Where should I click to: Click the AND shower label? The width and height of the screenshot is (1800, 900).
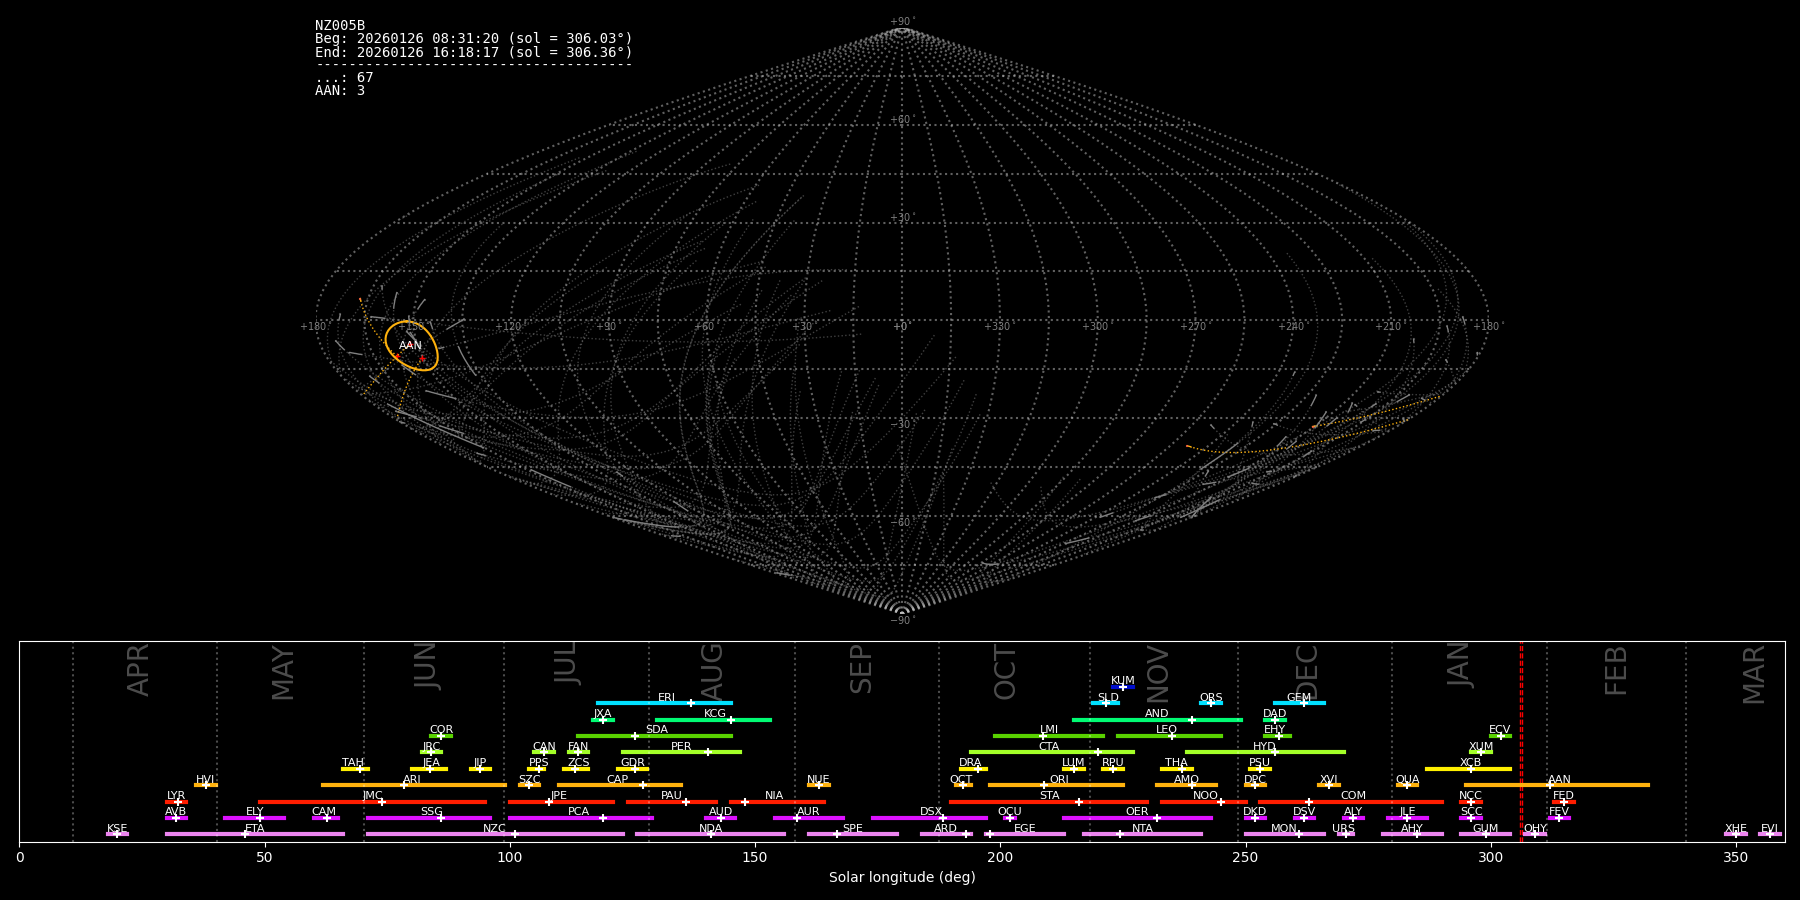(1157, 714)
